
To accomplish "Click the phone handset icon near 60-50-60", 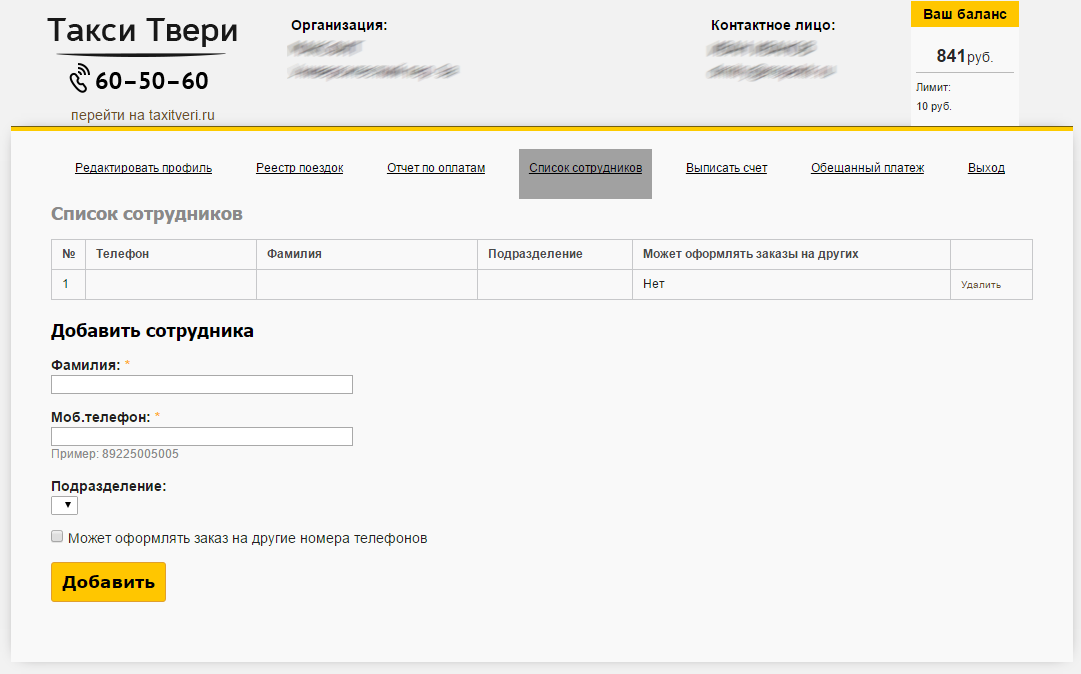I will pos(79,78).
